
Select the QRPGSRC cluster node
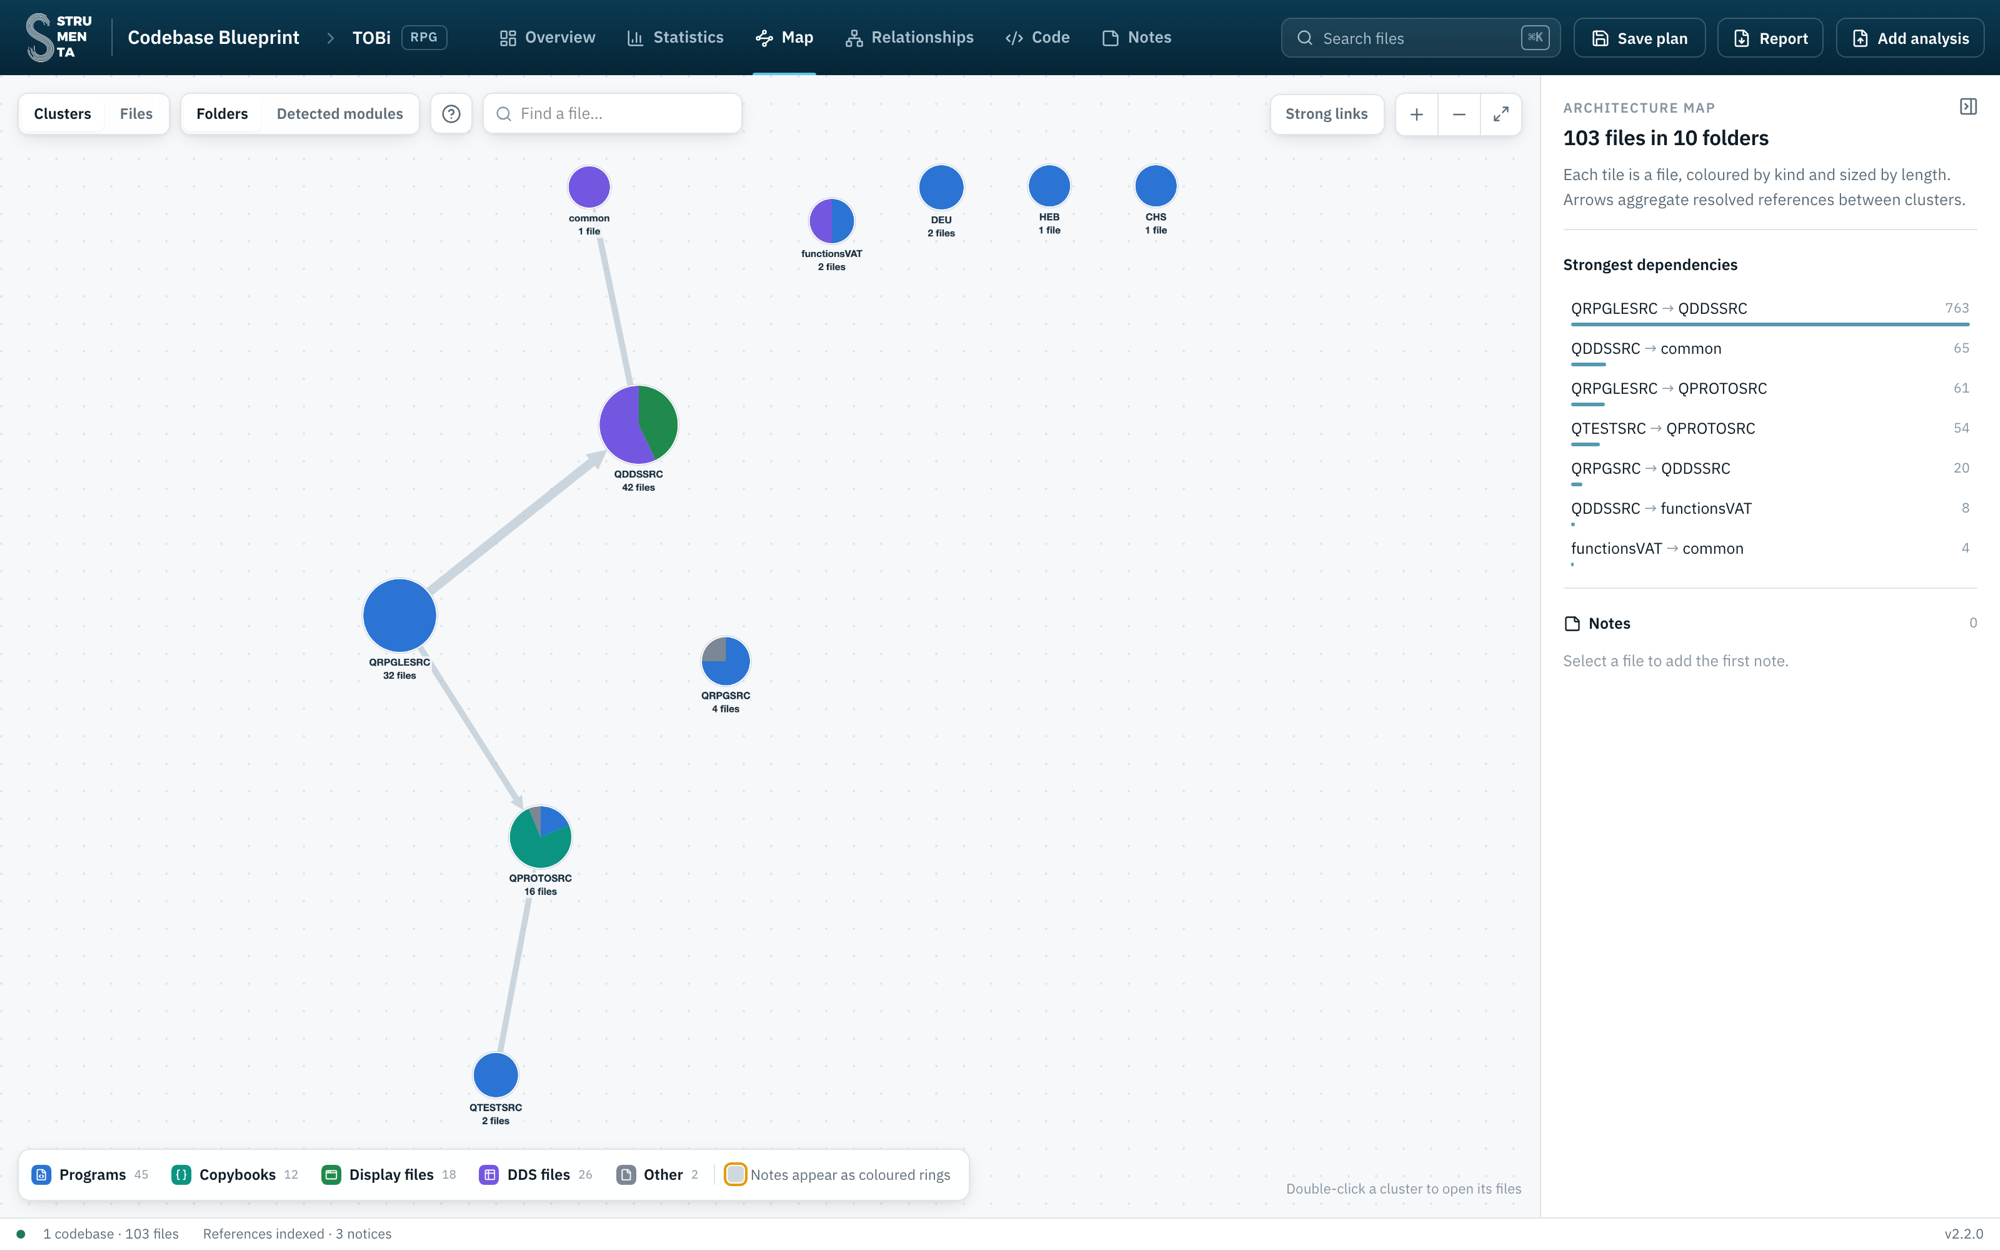point(725,661)
